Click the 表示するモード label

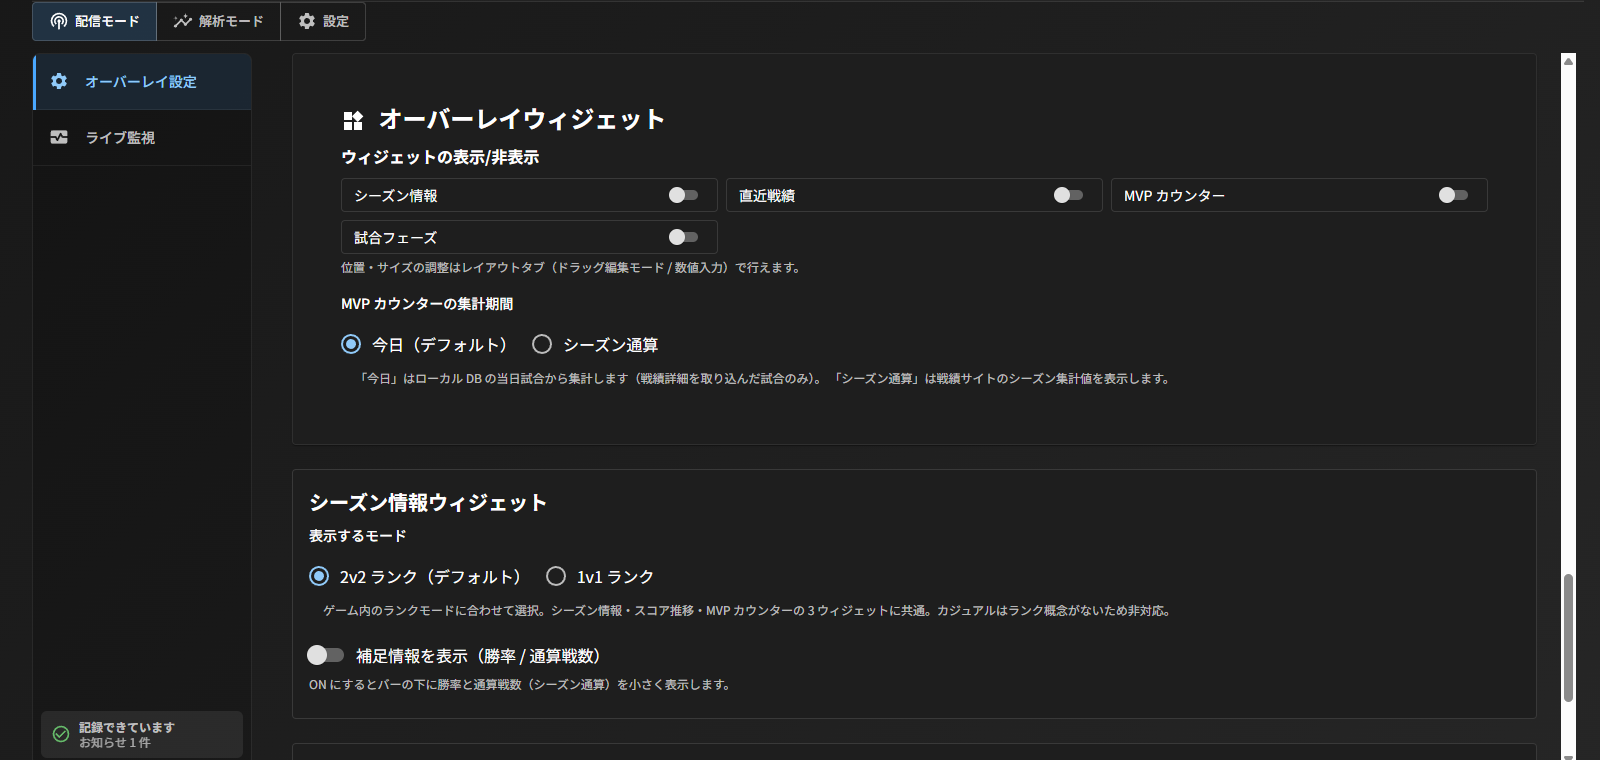[358, 536]
